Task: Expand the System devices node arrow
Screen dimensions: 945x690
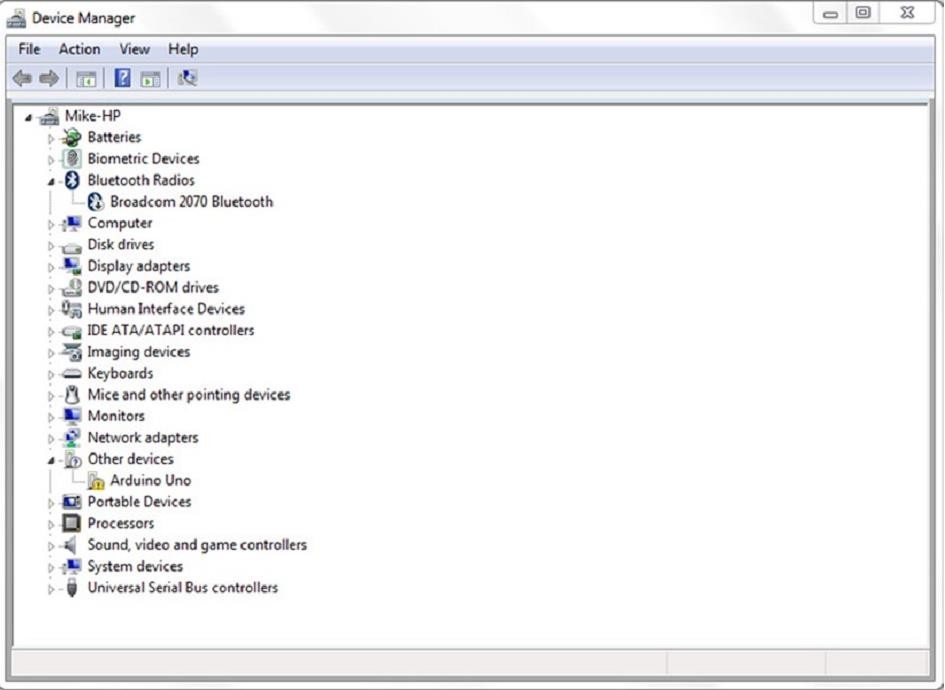Action: click(51, 568)
